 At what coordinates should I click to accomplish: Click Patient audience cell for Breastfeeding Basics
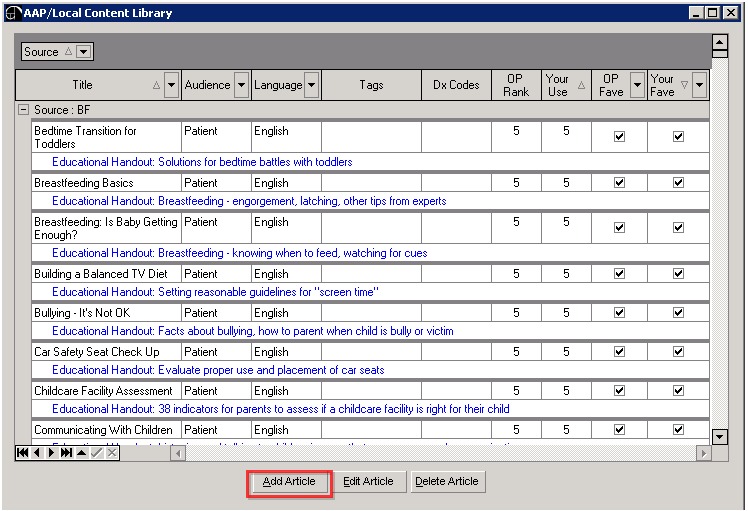pos(217,183)
